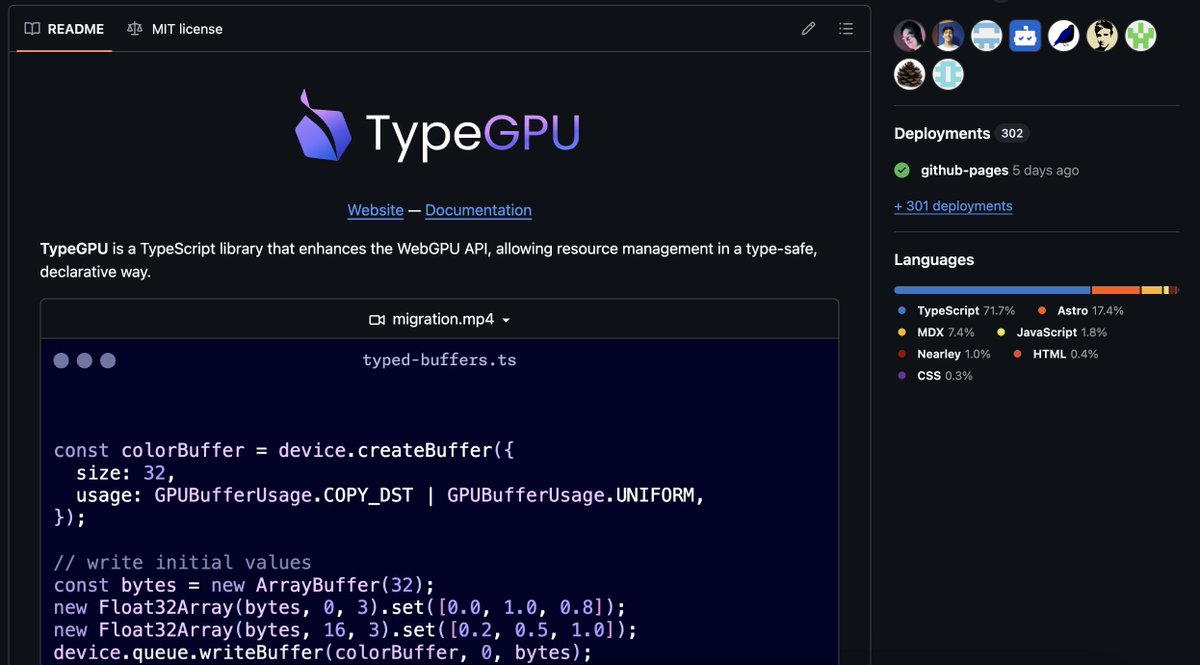
Task: Click 'const colorBuffer' code line in video
Action: pos(284,450)
